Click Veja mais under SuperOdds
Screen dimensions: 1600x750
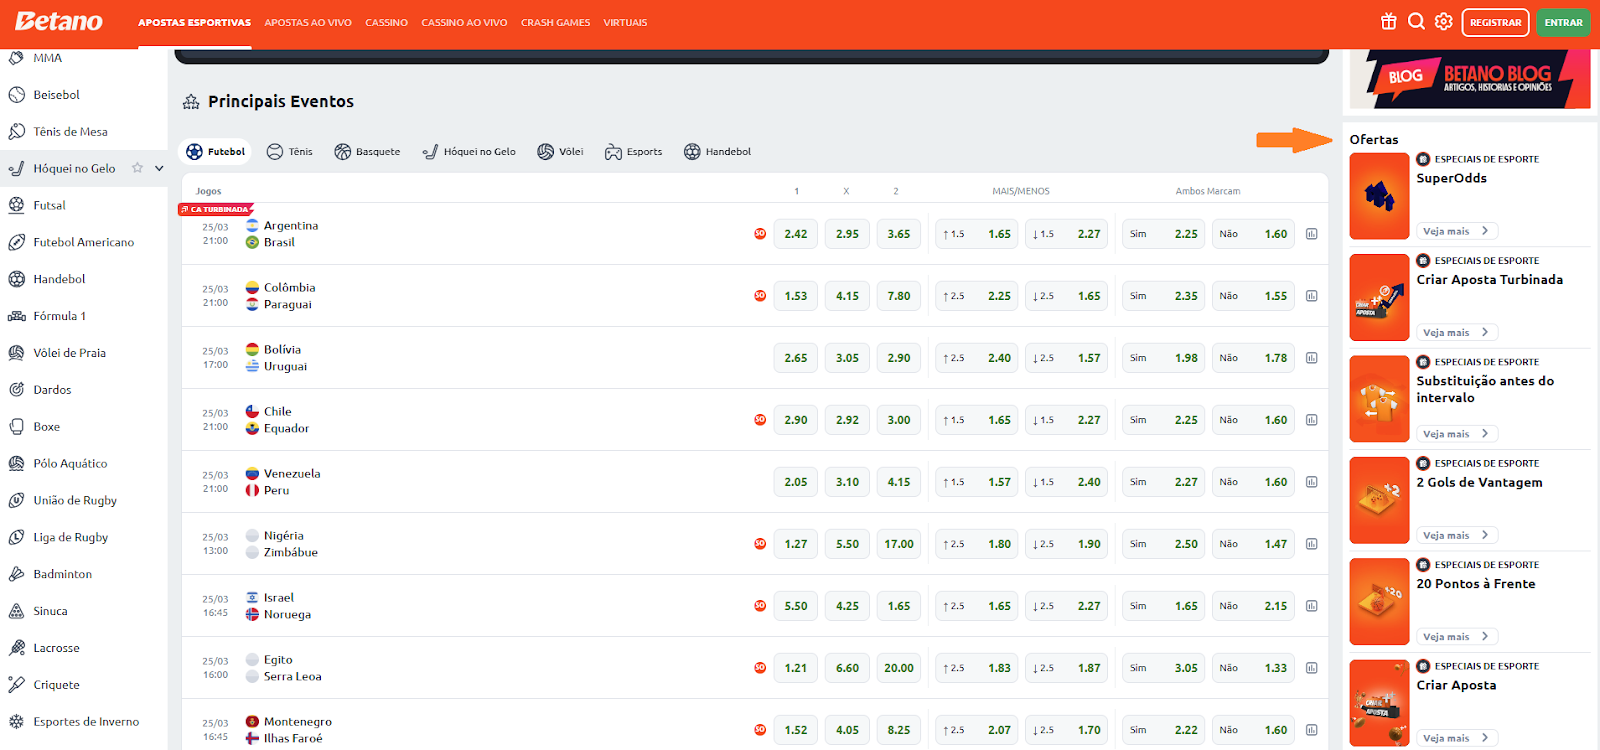[x=1457, y=231]
